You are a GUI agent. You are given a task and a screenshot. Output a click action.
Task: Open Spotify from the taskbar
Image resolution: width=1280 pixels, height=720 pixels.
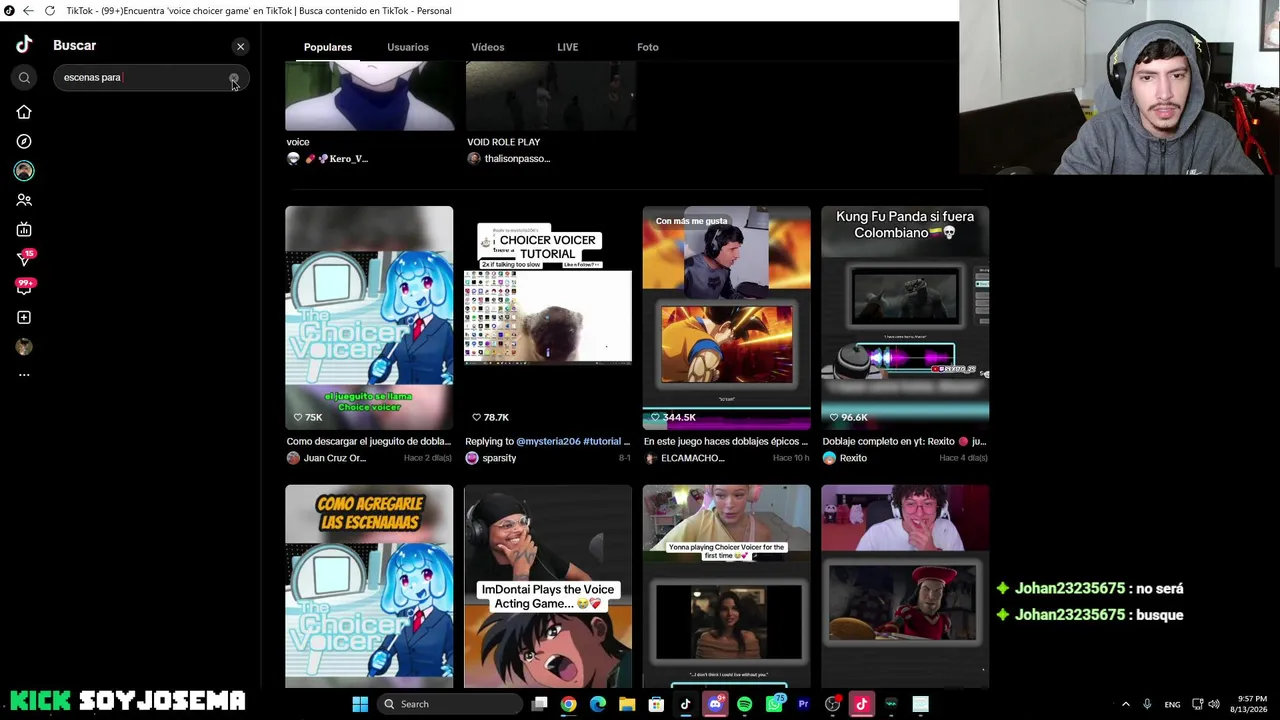click(x=744, y=704)
